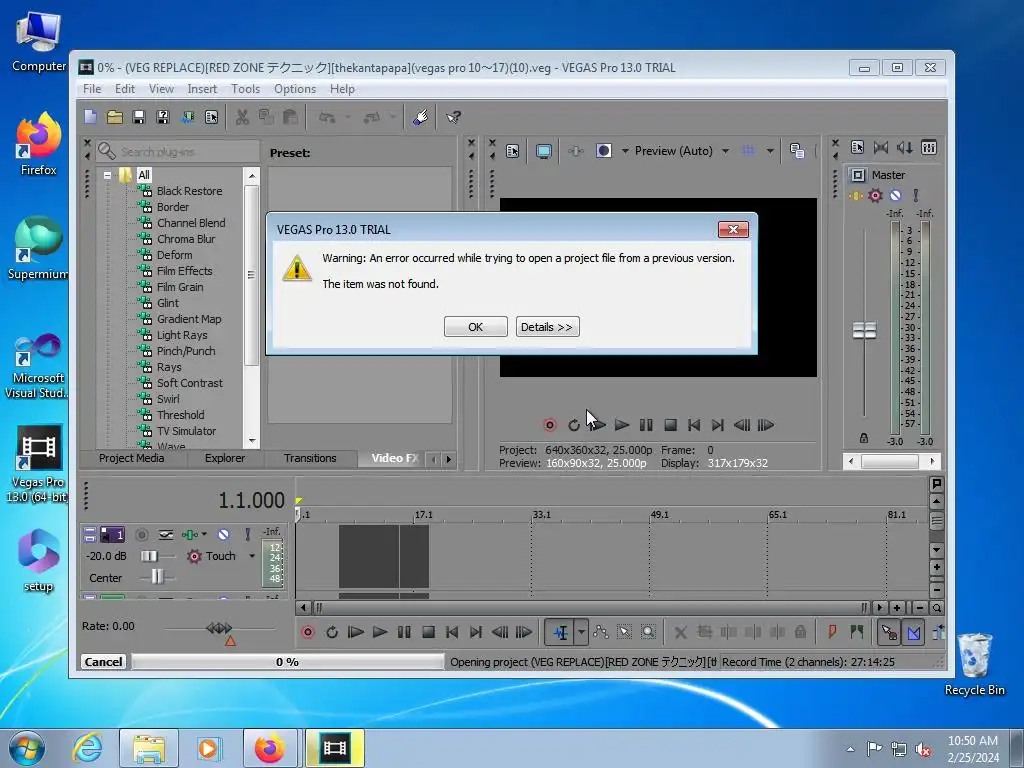The width and height of the screenshot is (1024, 768).
Task: Toggle timeline Loop Playback
Action: [x=332, y=632]
